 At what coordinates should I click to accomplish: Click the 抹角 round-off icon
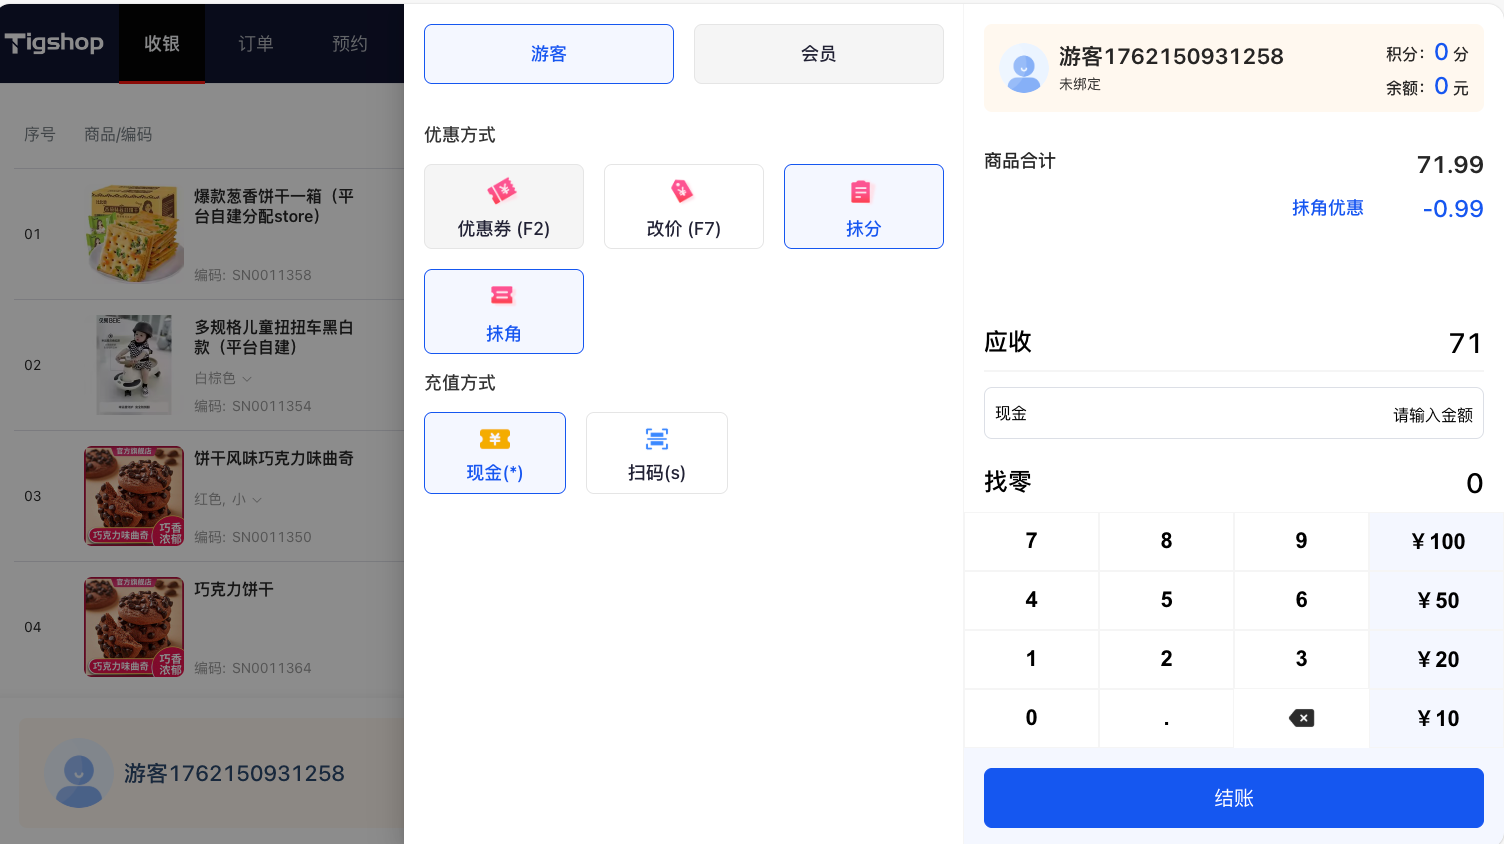point(502,295)
